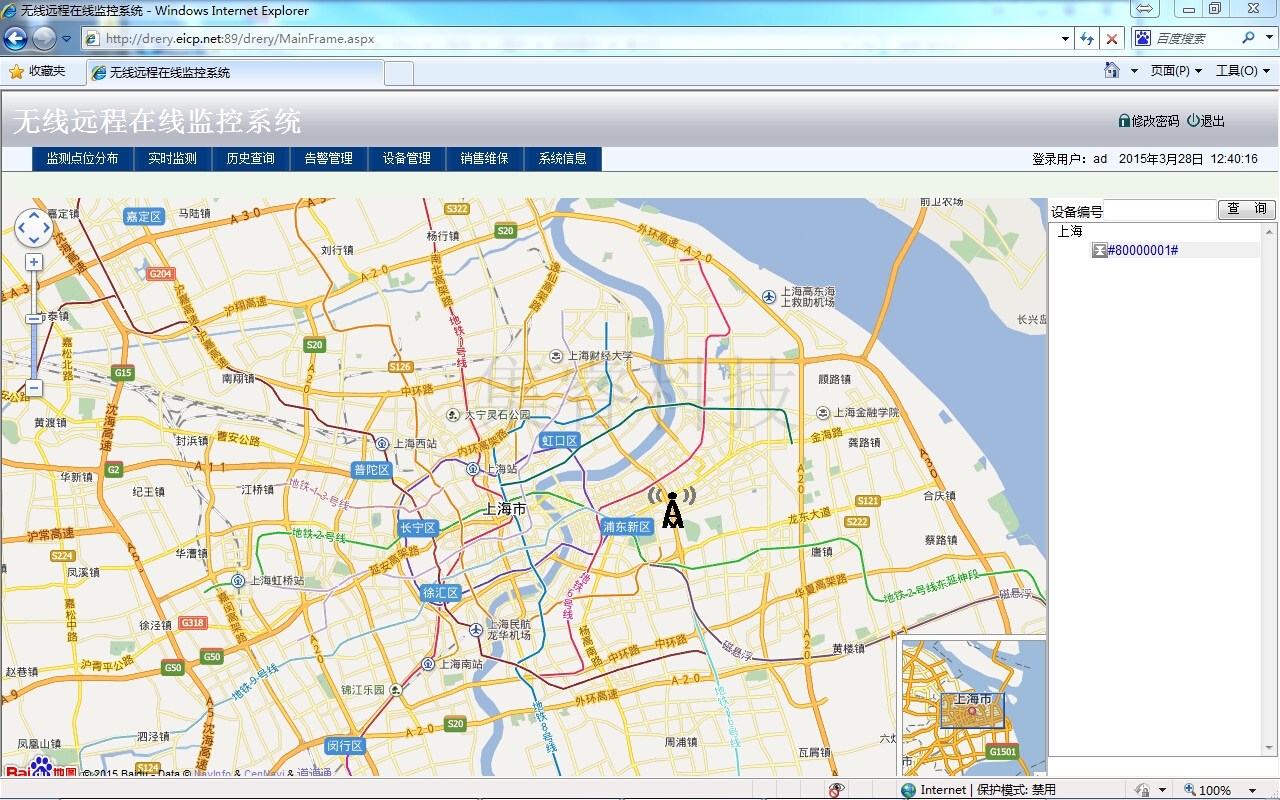The image size is (1280, 800).
Task: Open the 系统信息 menu item
Action: (x=562, y=158)
